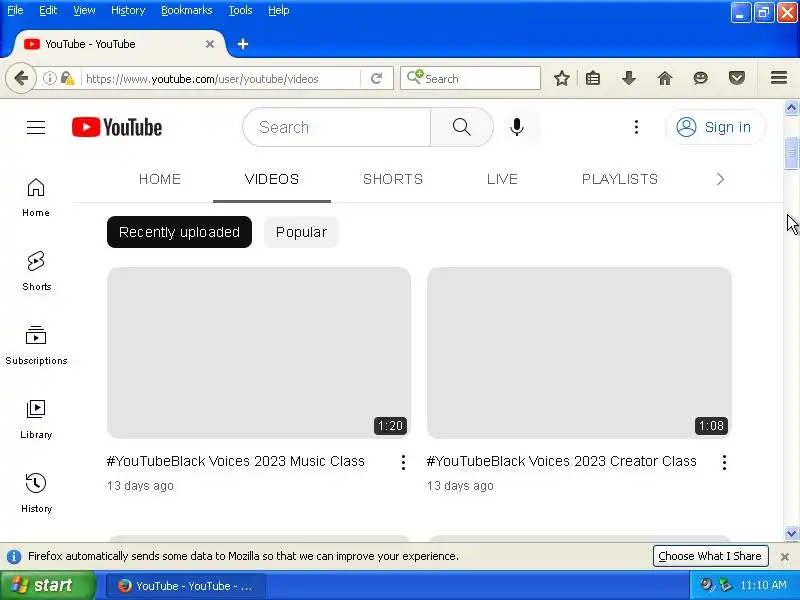The width and height of the screenshot is (800, 600).
Task: Open #YouTubeBlack Voices 2023 Music Class title
Action: (x=236, y=461)
